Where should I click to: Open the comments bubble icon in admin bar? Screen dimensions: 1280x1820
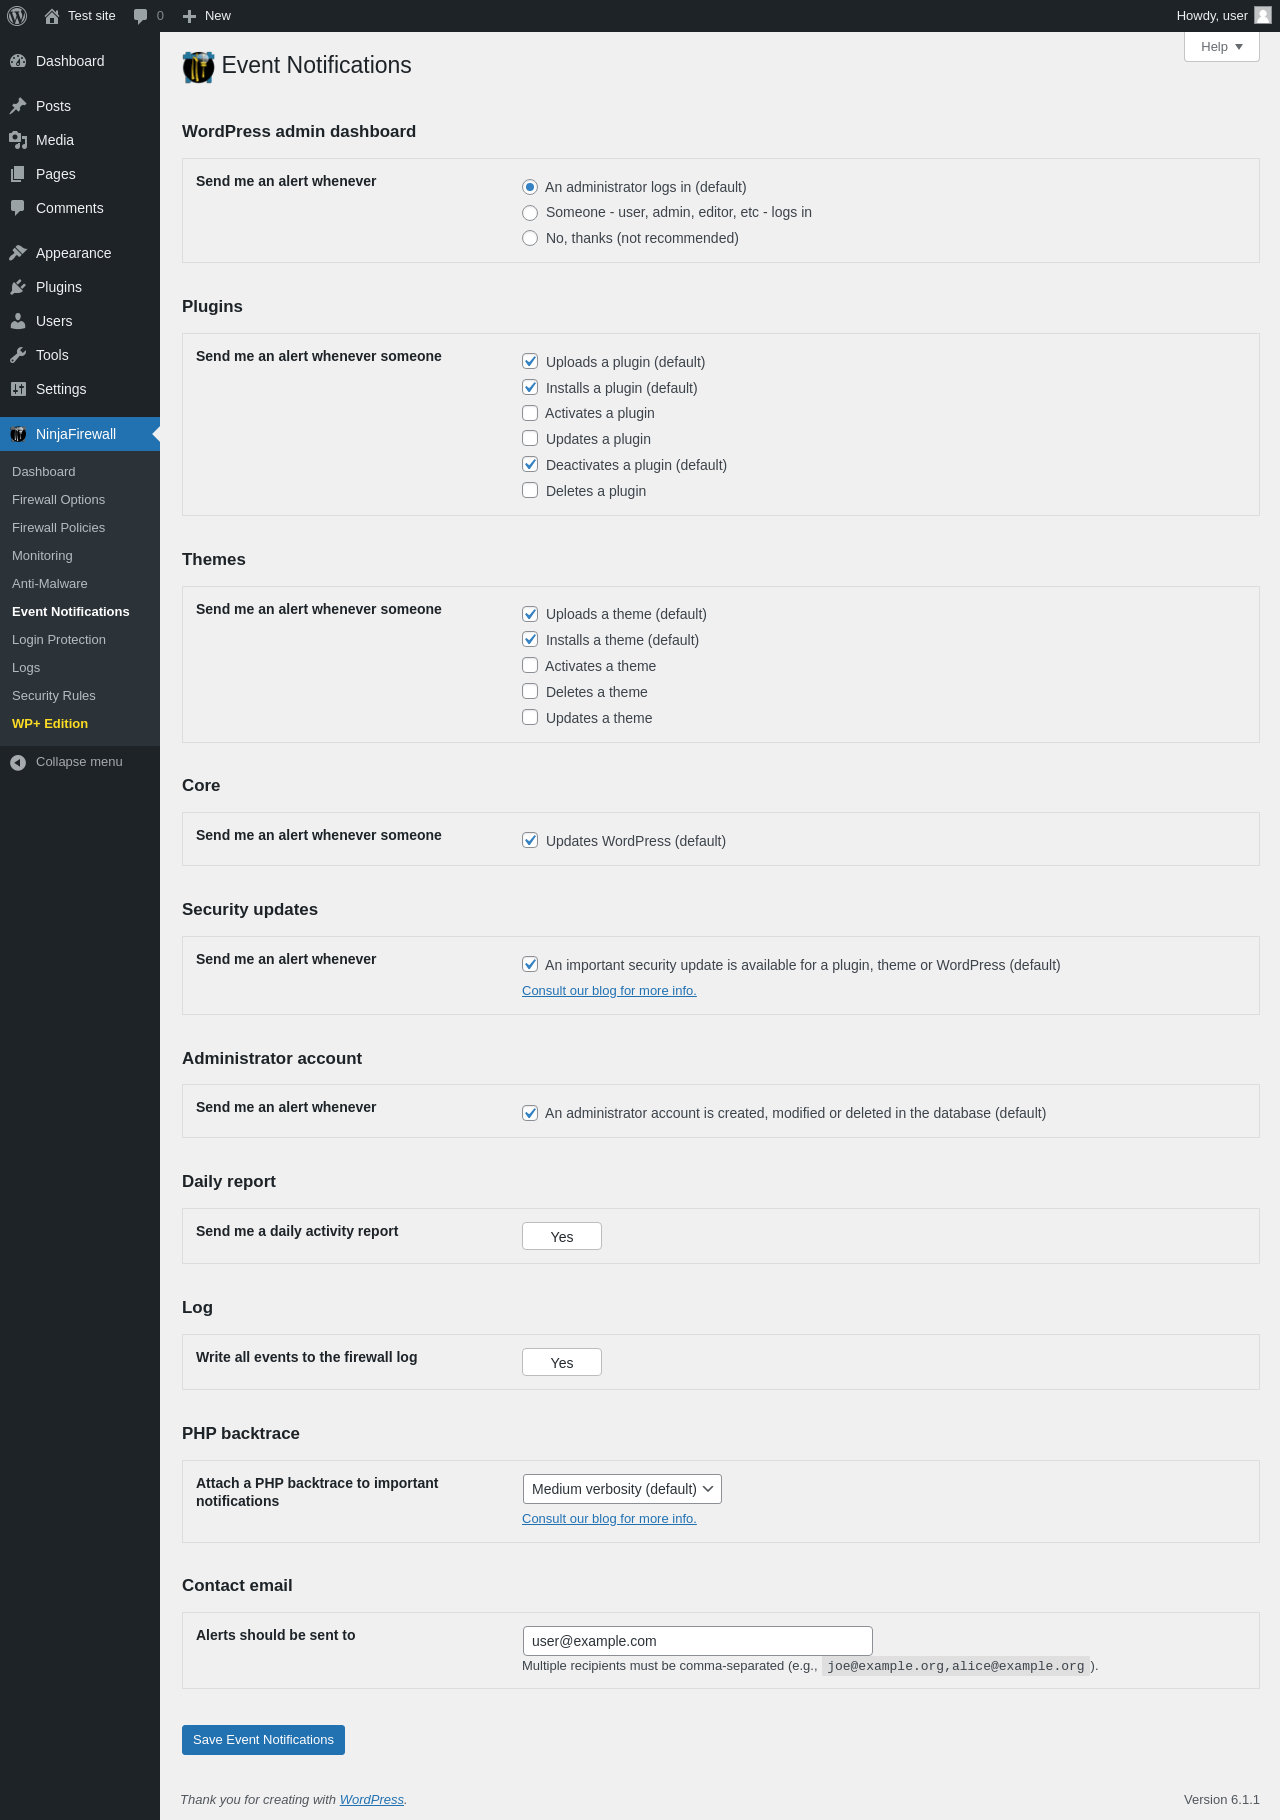[141, 16]
